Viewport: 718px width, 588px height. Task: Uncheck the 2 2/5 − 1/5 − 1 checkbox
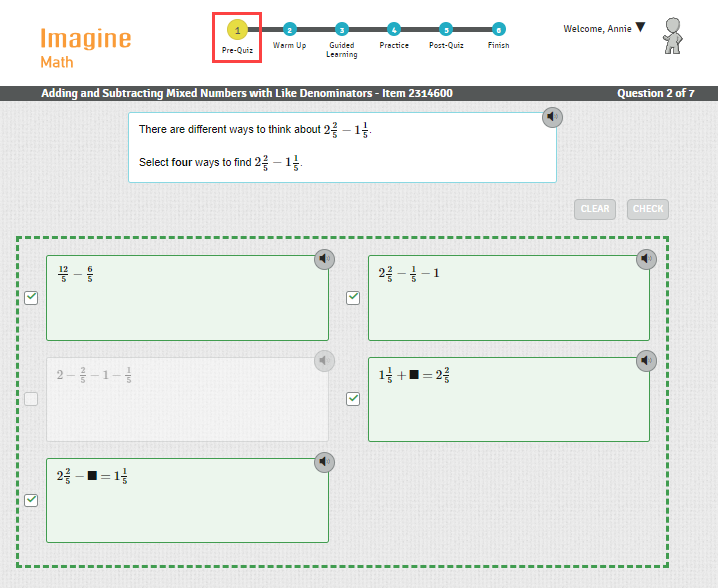point(353,298)
